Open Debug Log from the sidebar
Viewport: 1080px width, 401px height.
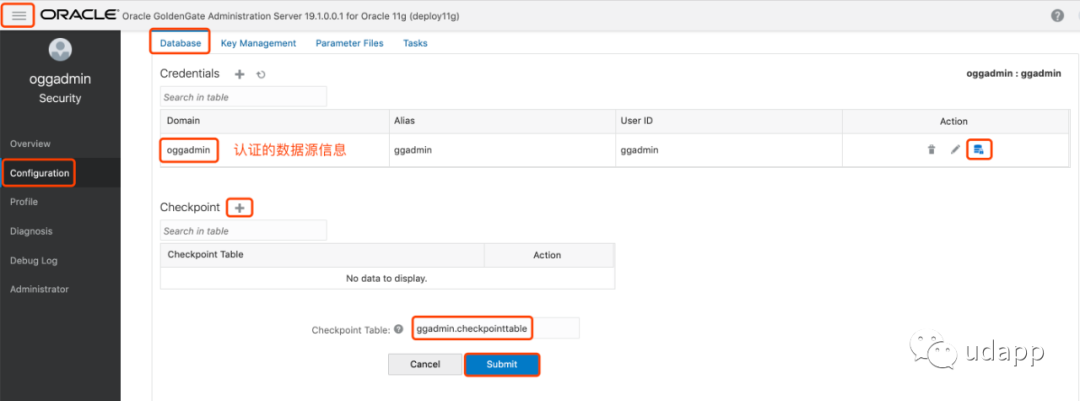coord(34,260)
